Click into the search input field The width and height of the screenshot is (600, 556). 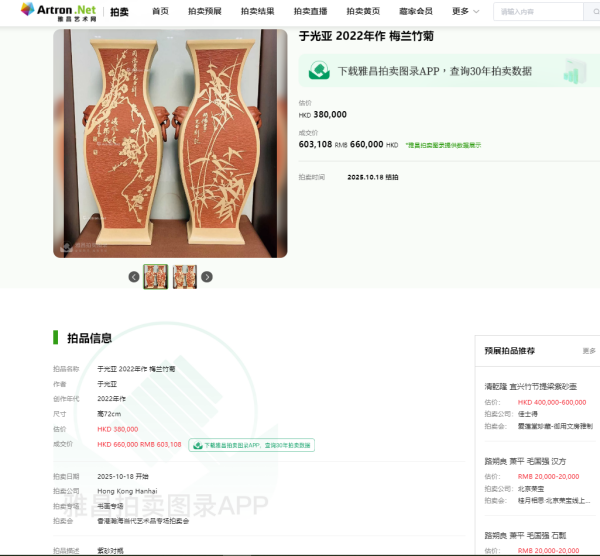coord(538,11)
